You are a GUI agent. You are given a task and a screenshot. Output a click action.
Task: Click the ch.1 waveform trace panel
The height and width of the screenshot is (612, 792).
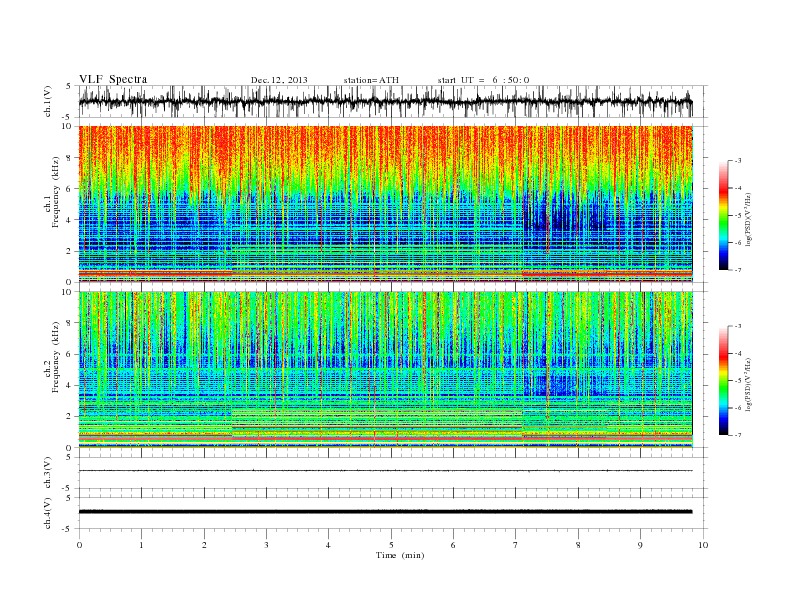[x=393, y=101]
